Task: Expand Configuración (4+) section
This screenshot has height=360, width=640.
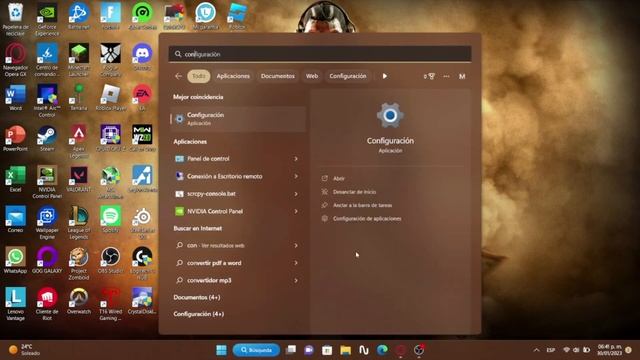Action: [199, 314]
